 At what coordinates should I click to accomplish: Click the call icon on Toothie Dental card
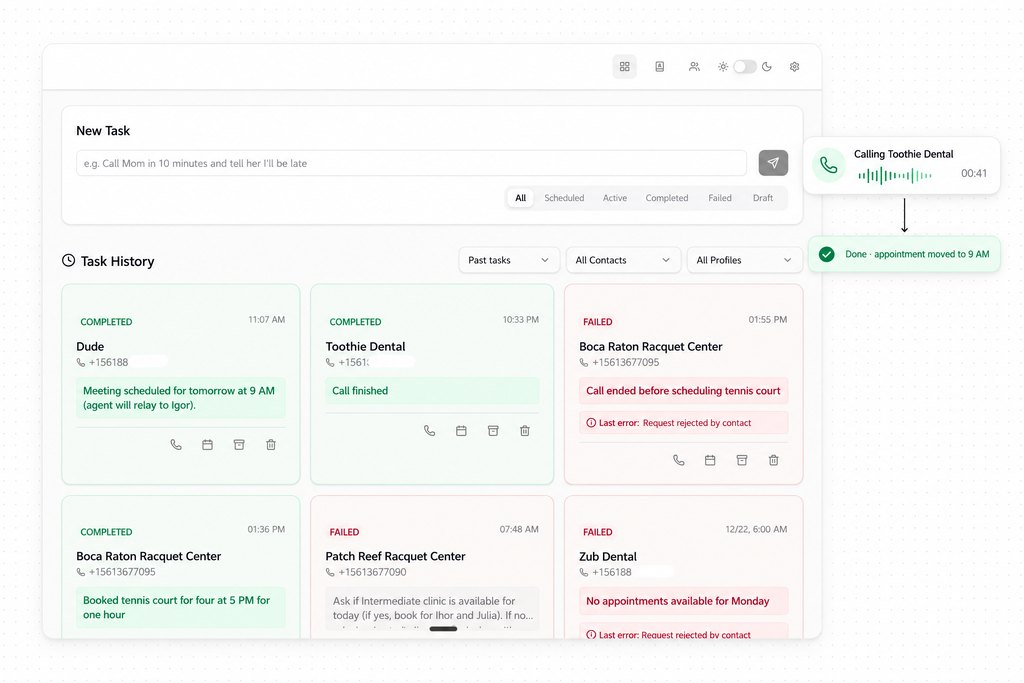429,431
